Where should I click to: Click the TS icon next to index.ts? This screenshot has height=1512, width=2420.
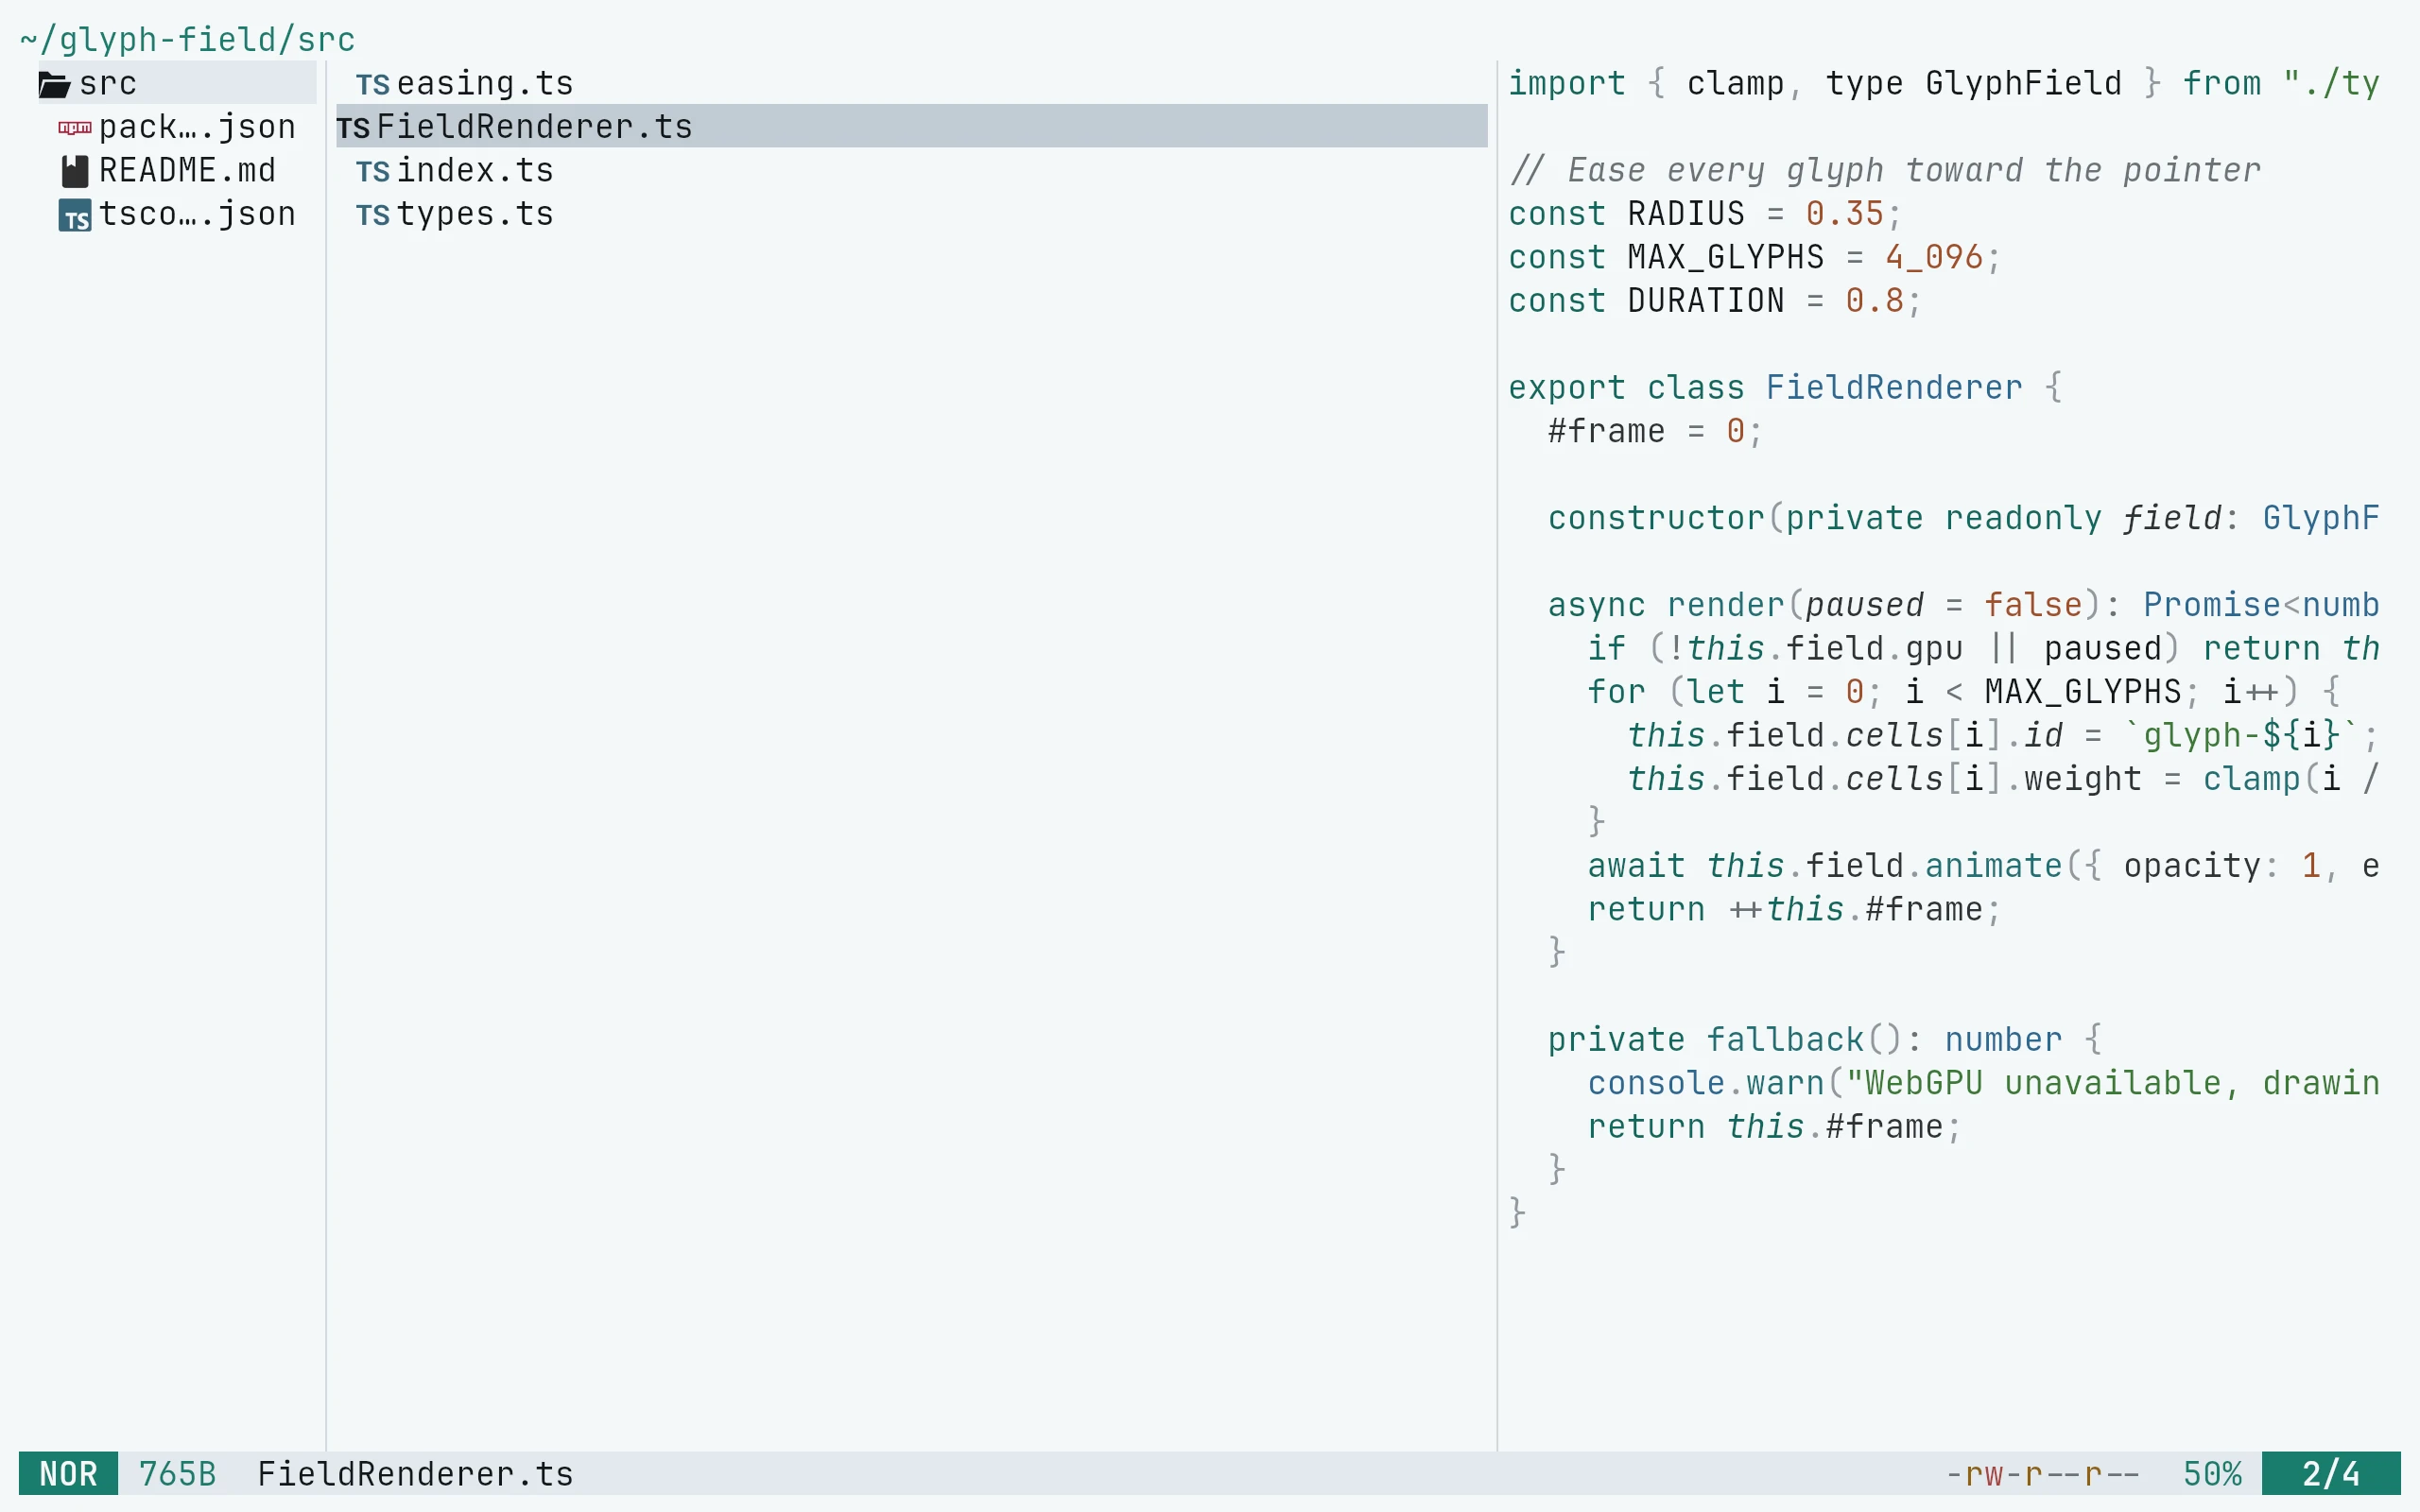(373, 172)
